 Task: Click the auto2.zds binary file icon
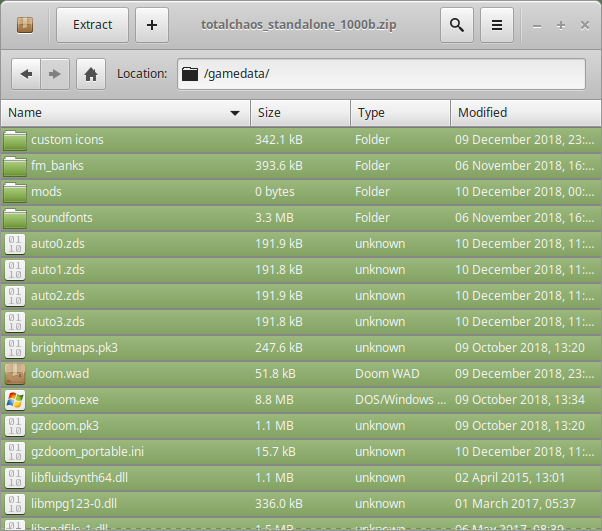[x=15, y=296]
